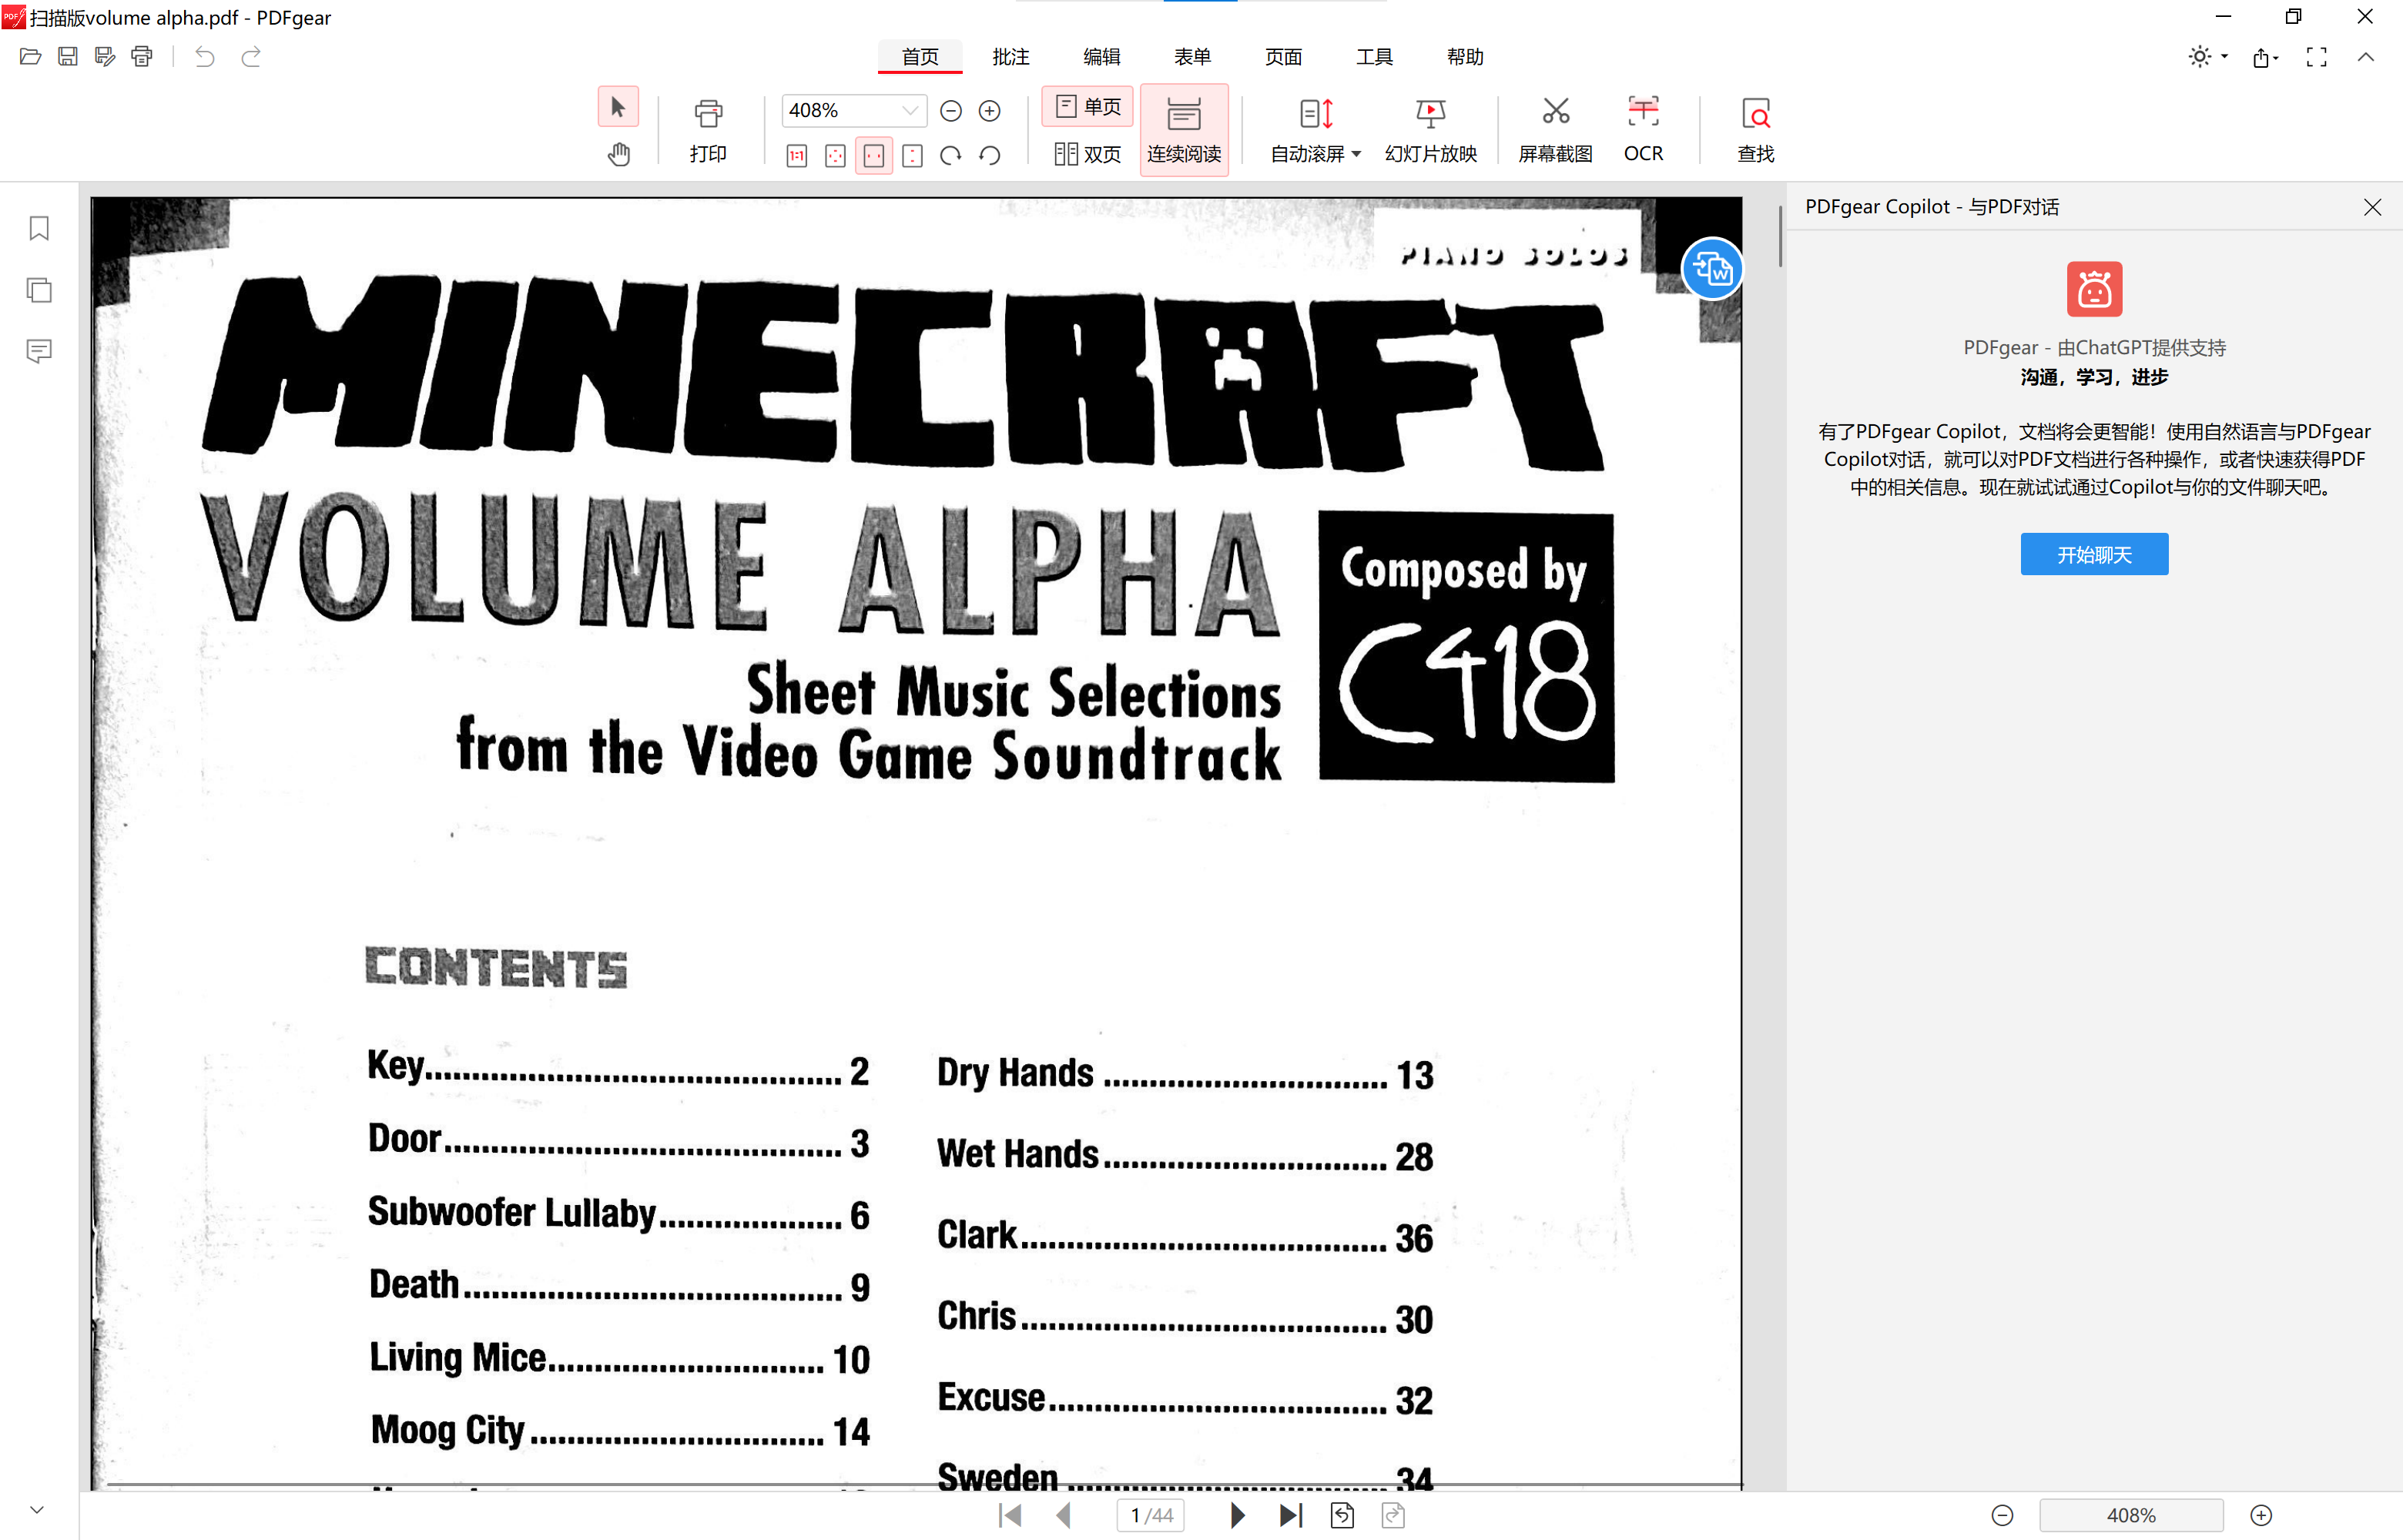
Task: Undo the last action
Action: click(x=204, y=57)
